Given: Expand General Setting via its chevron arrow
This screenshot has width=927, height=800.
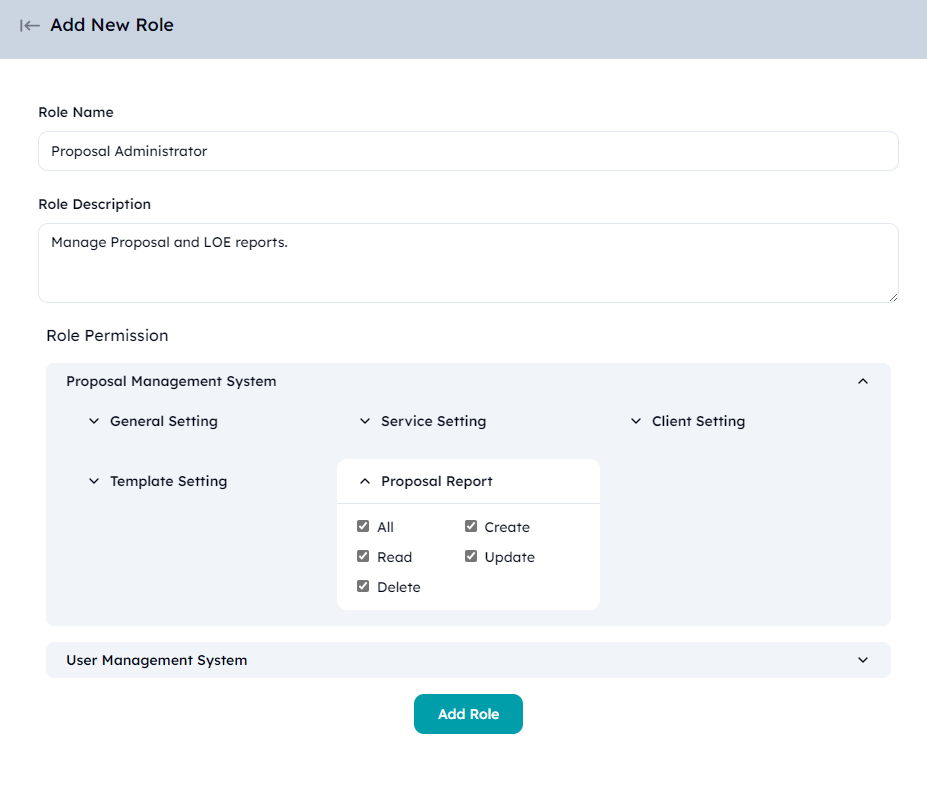Looking at the screenshot, I should [94, 421].
